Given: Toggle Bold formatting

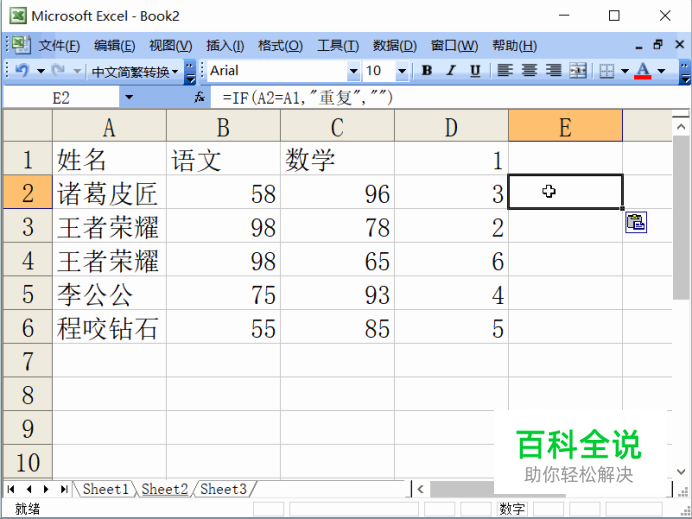Looking at the screenshot, I should click(427, 71).
